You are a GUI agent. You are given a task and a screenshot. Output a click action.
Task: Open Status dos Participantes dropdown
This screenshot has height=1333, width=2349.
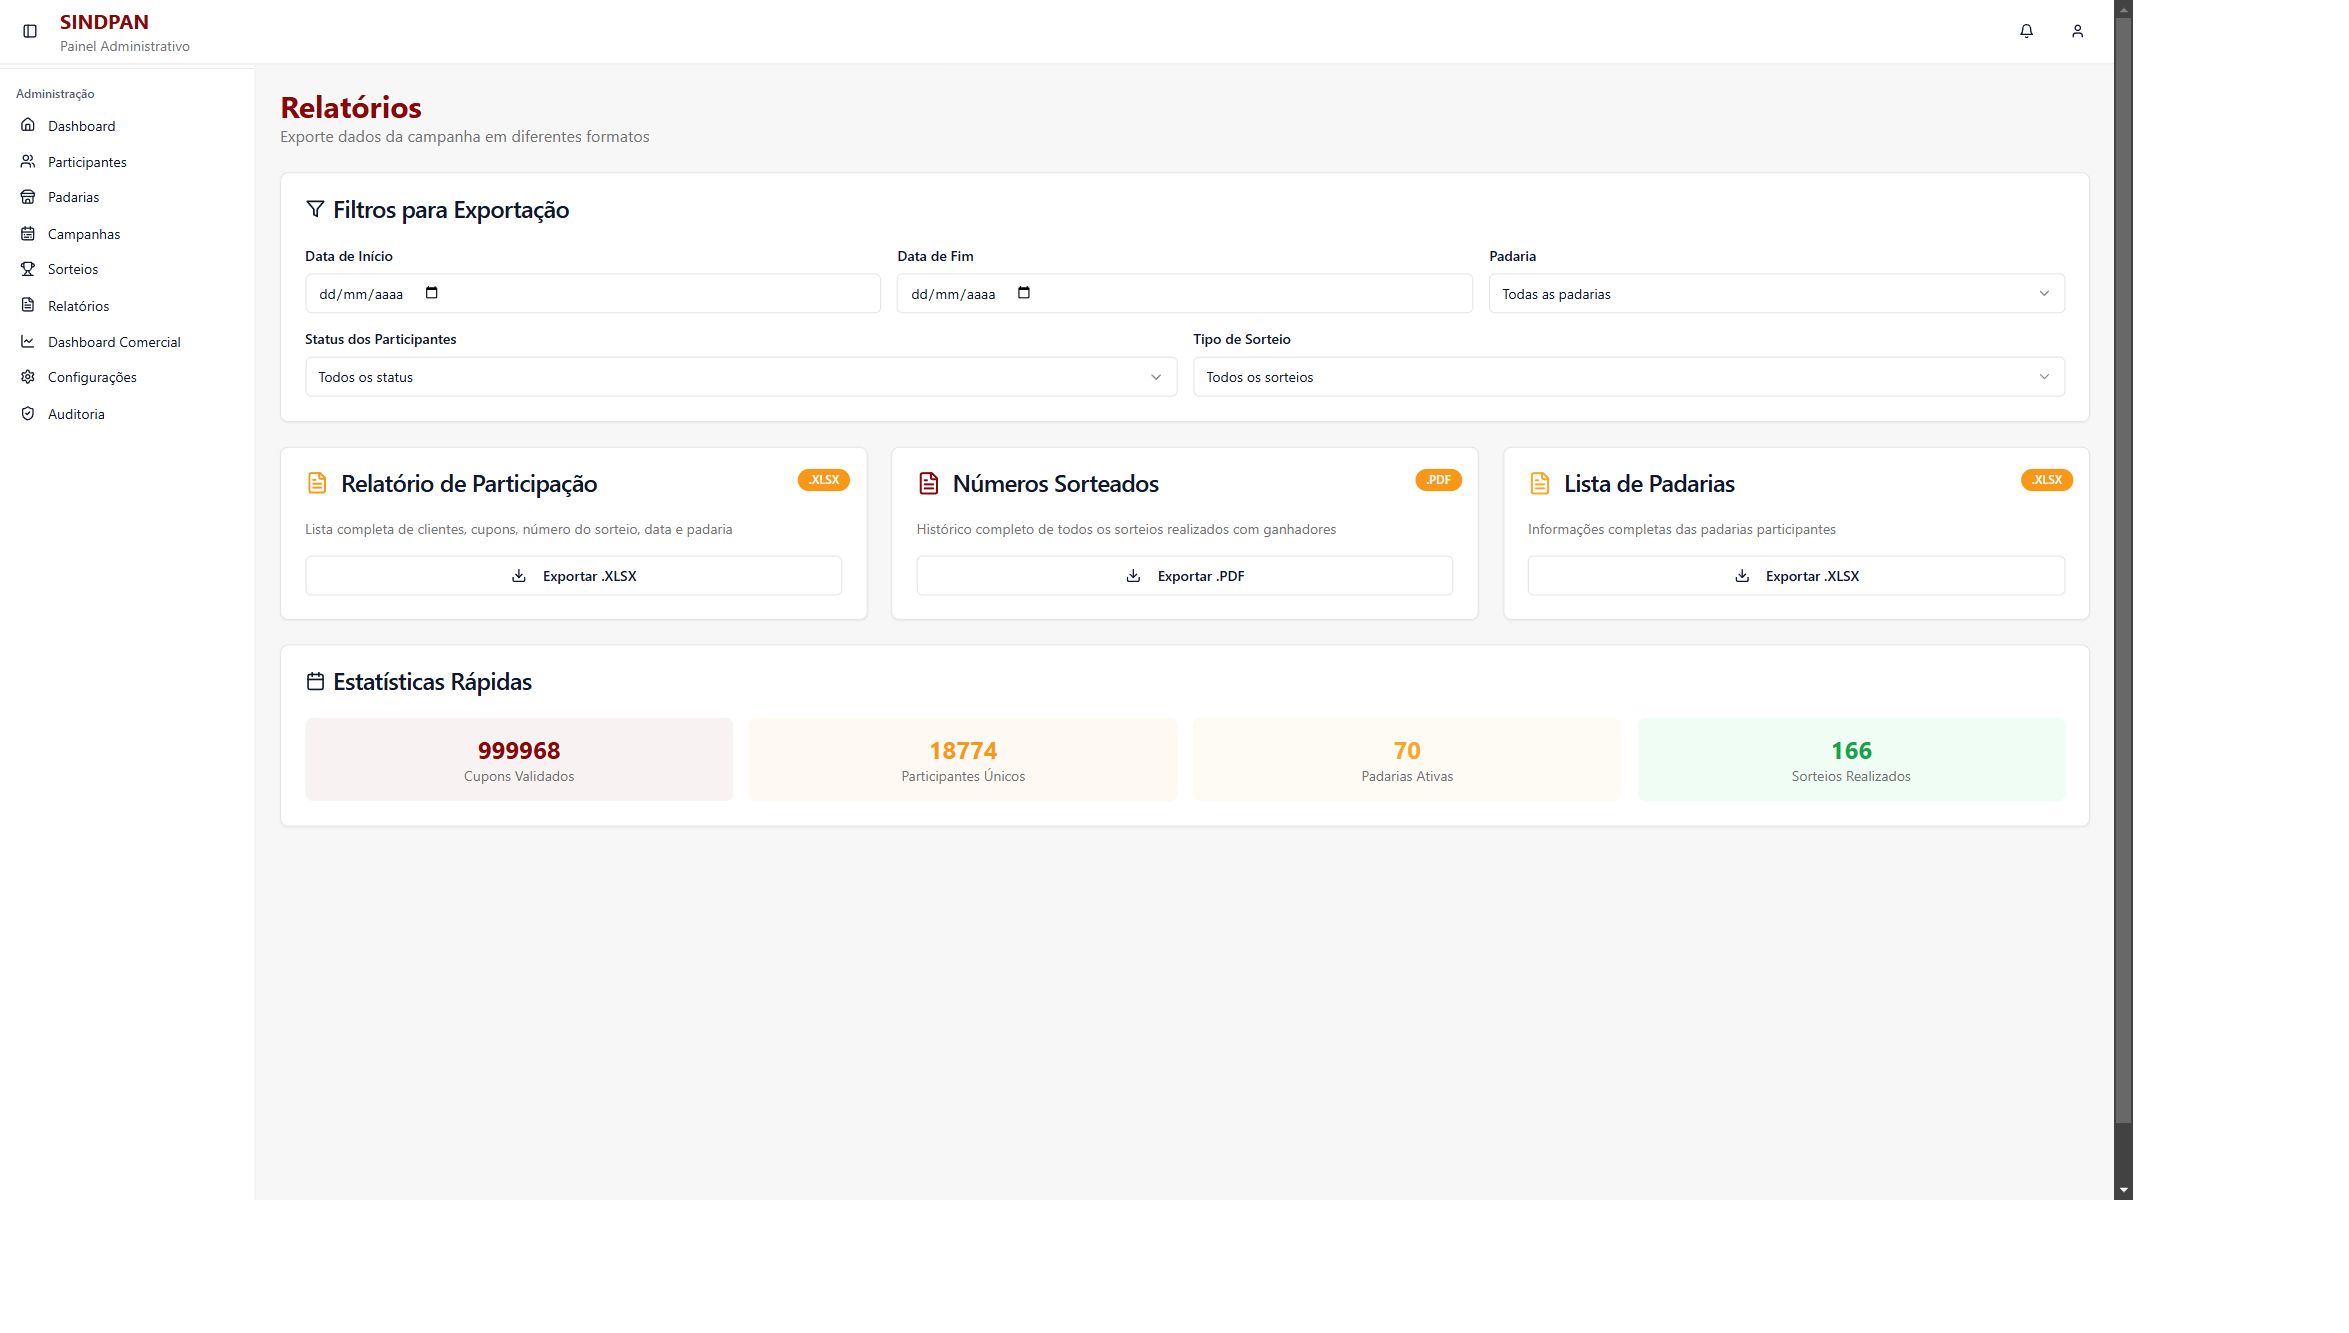(x=741, y=377)
